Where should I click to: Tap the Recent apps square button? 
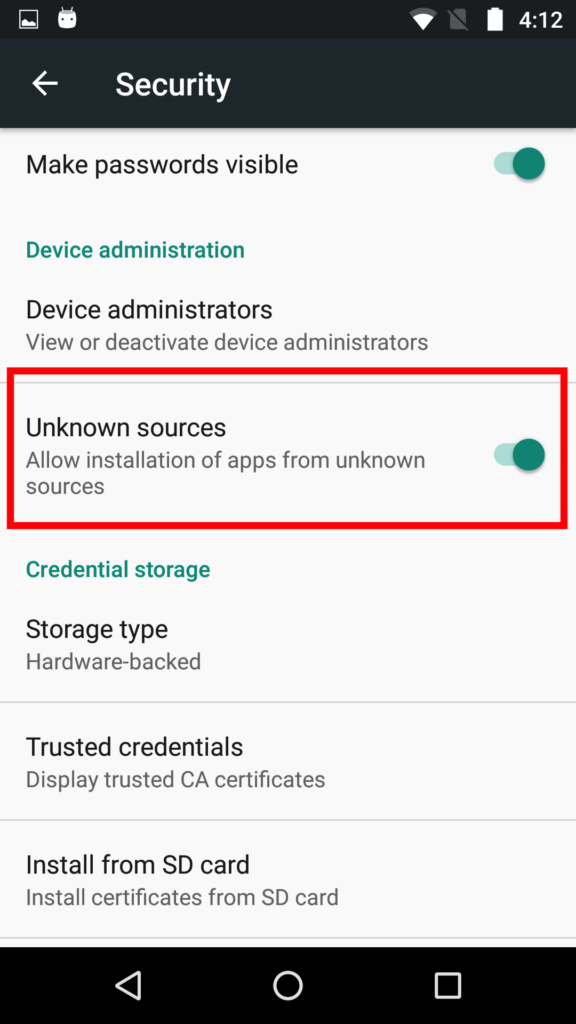coord(447,984)
